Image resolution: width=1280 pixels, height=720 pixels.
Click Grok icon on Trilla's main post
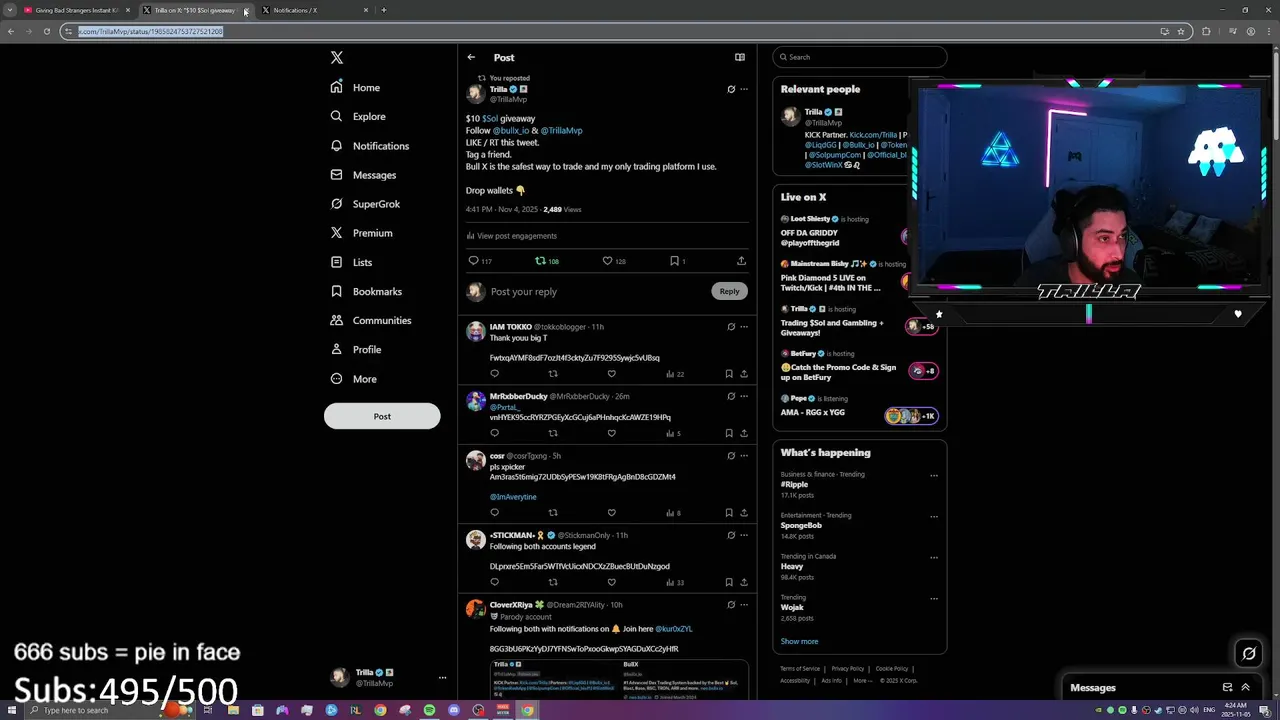pyautogui.click(x=731, y=89)
